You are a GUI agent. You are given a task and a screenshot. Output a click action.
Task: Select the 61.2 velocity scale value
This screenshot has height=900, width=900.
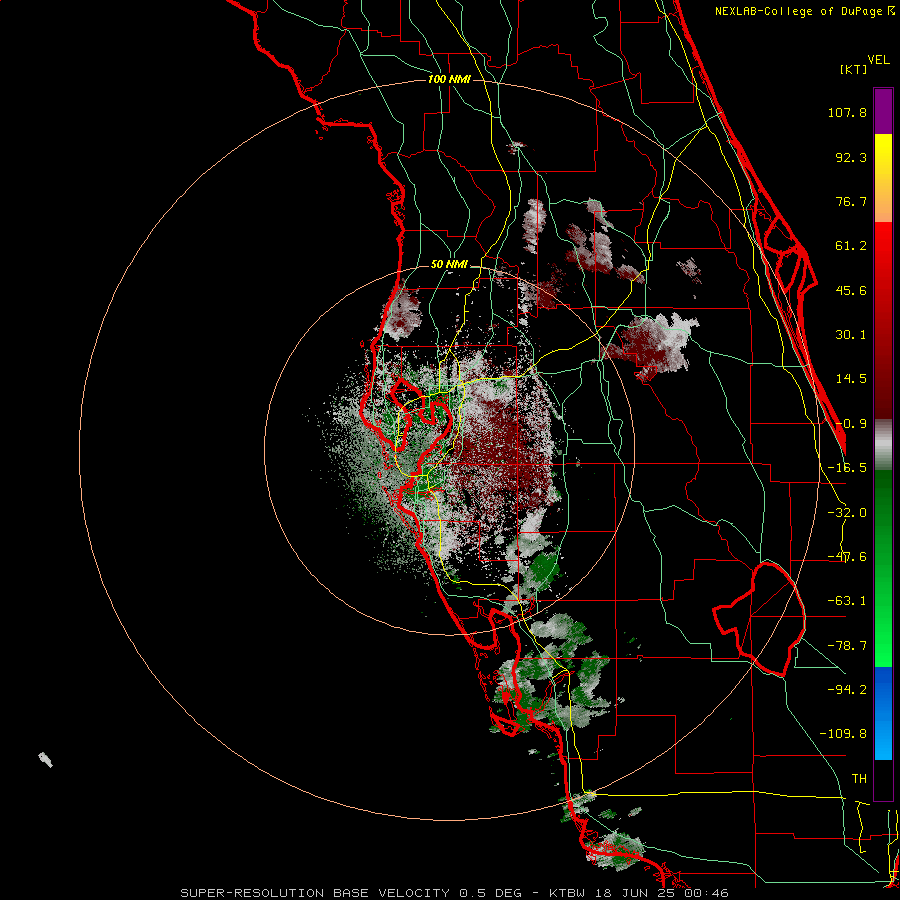[851, 246]
